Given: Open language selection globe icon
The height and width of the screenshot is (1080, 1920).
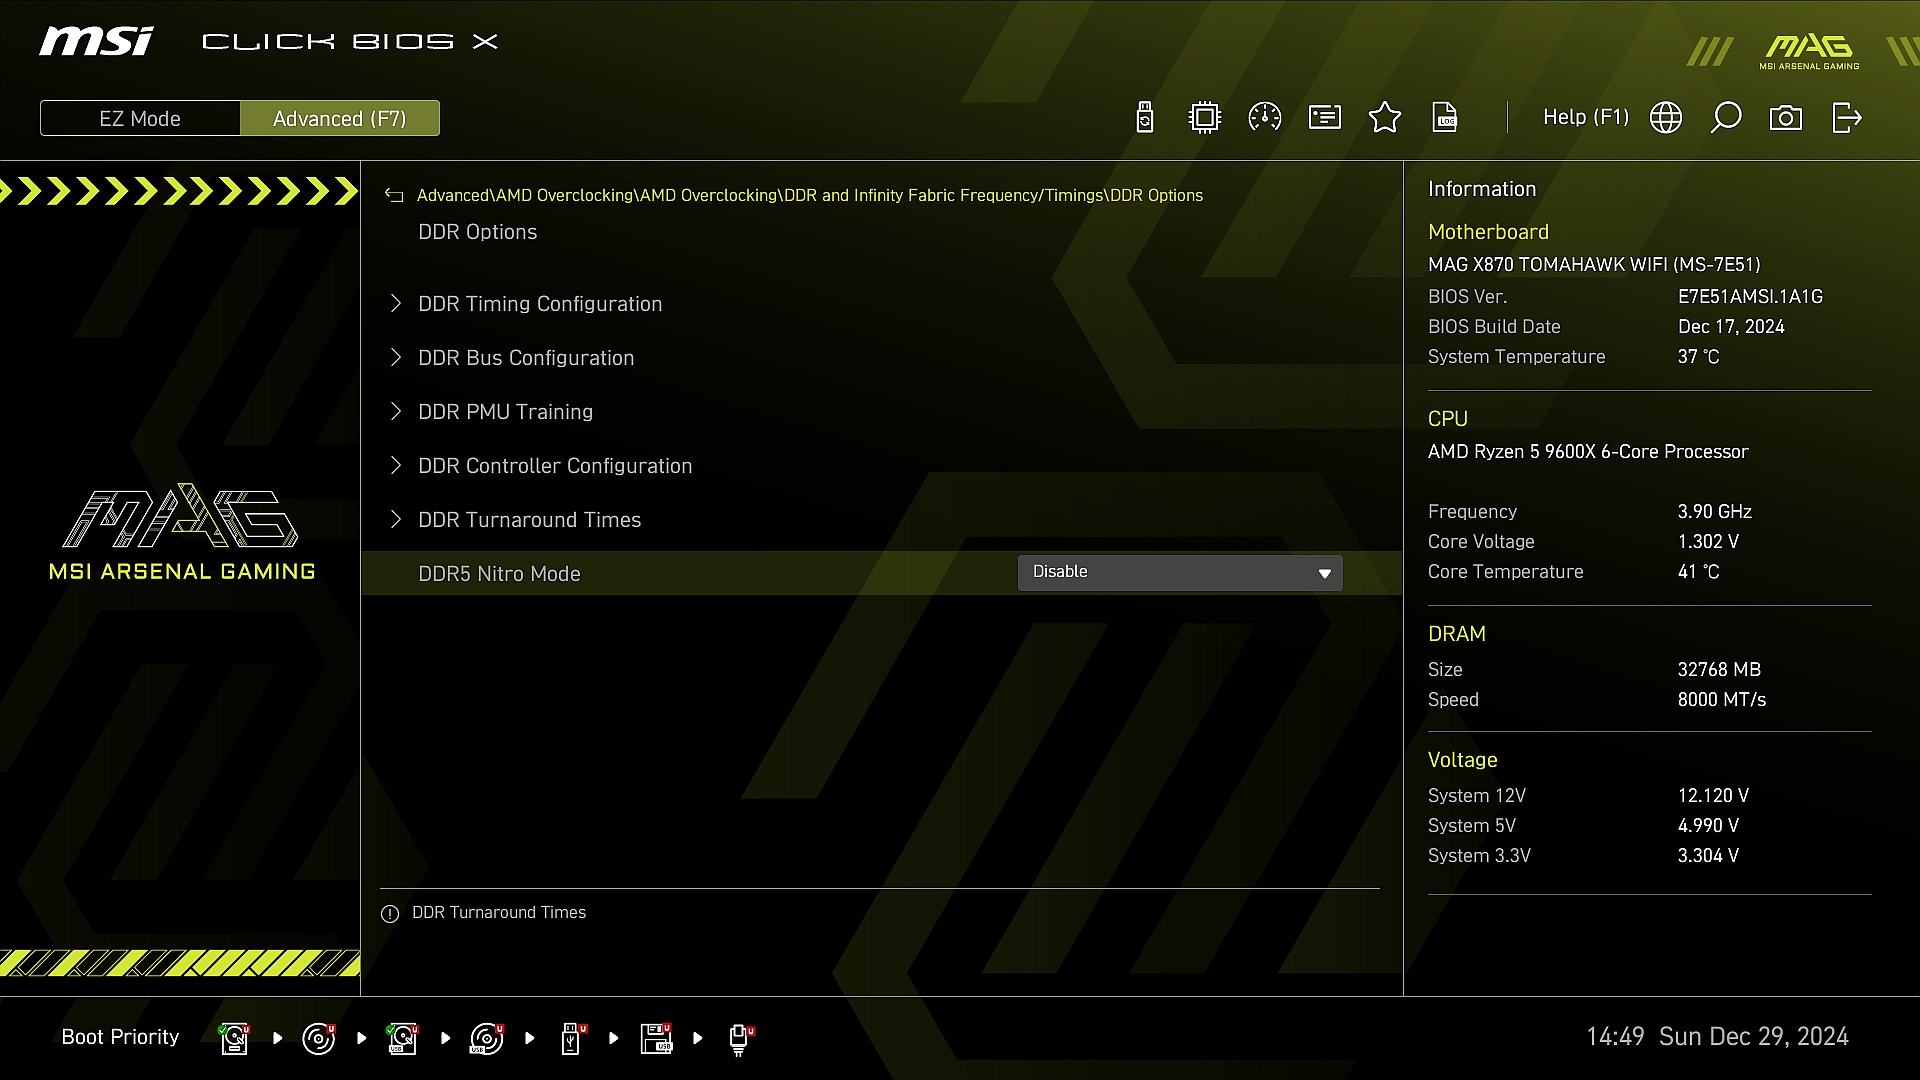Looking at the screenshot, I should click(1666, 118).
